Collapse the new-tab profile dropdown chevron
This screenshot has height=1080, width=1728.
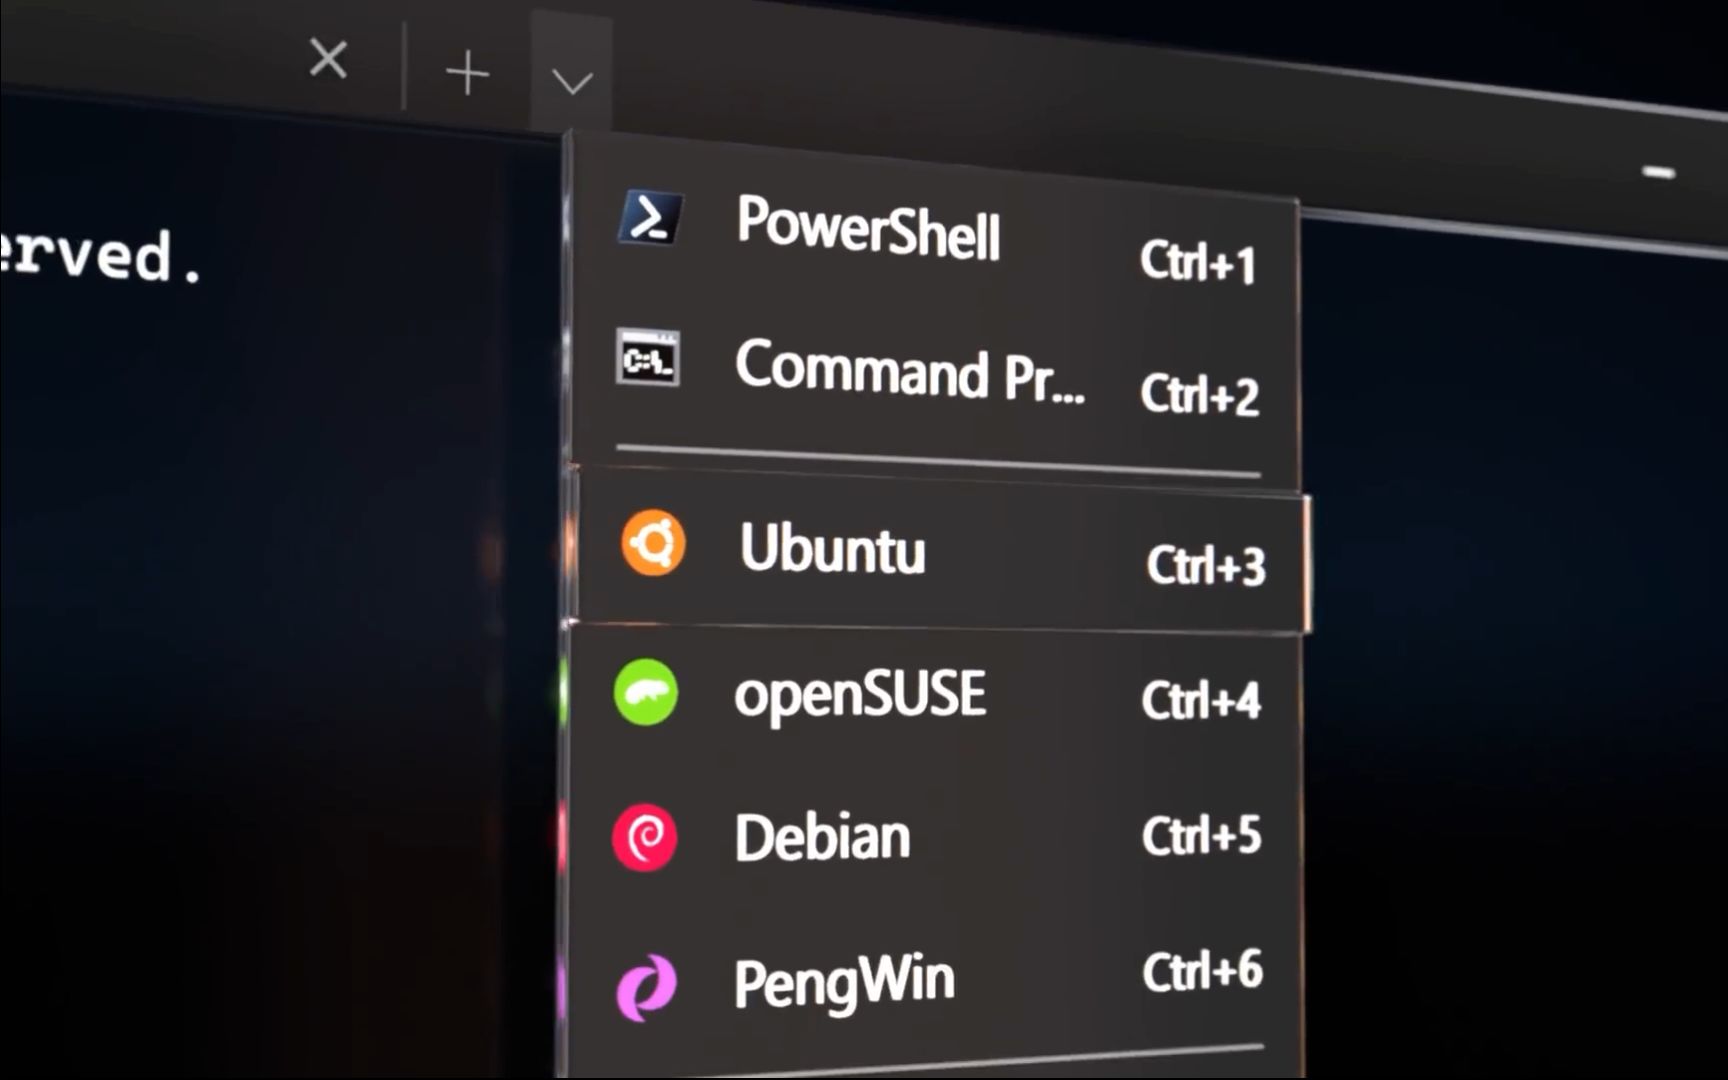pos(572,80)
